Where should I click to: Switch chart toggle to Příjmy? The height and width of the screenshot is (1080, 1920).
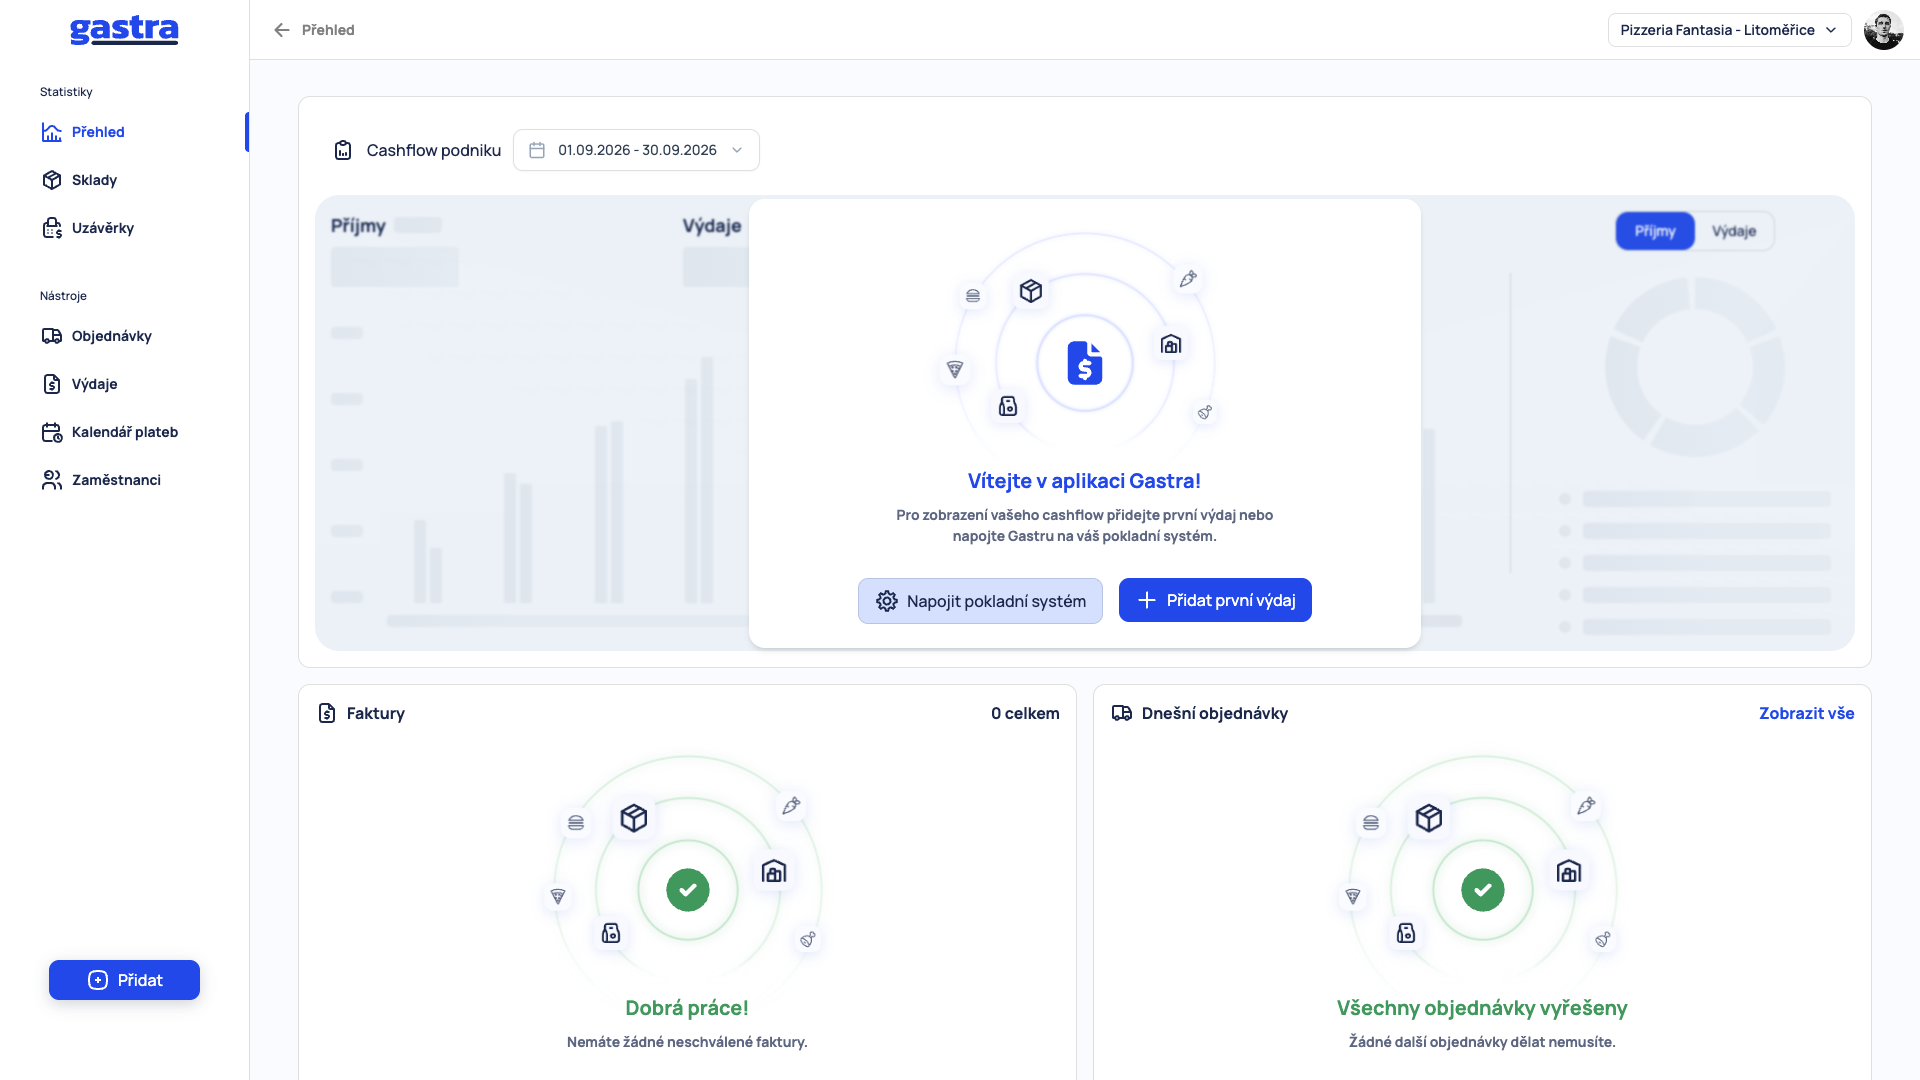click(x=1655, y=231)
